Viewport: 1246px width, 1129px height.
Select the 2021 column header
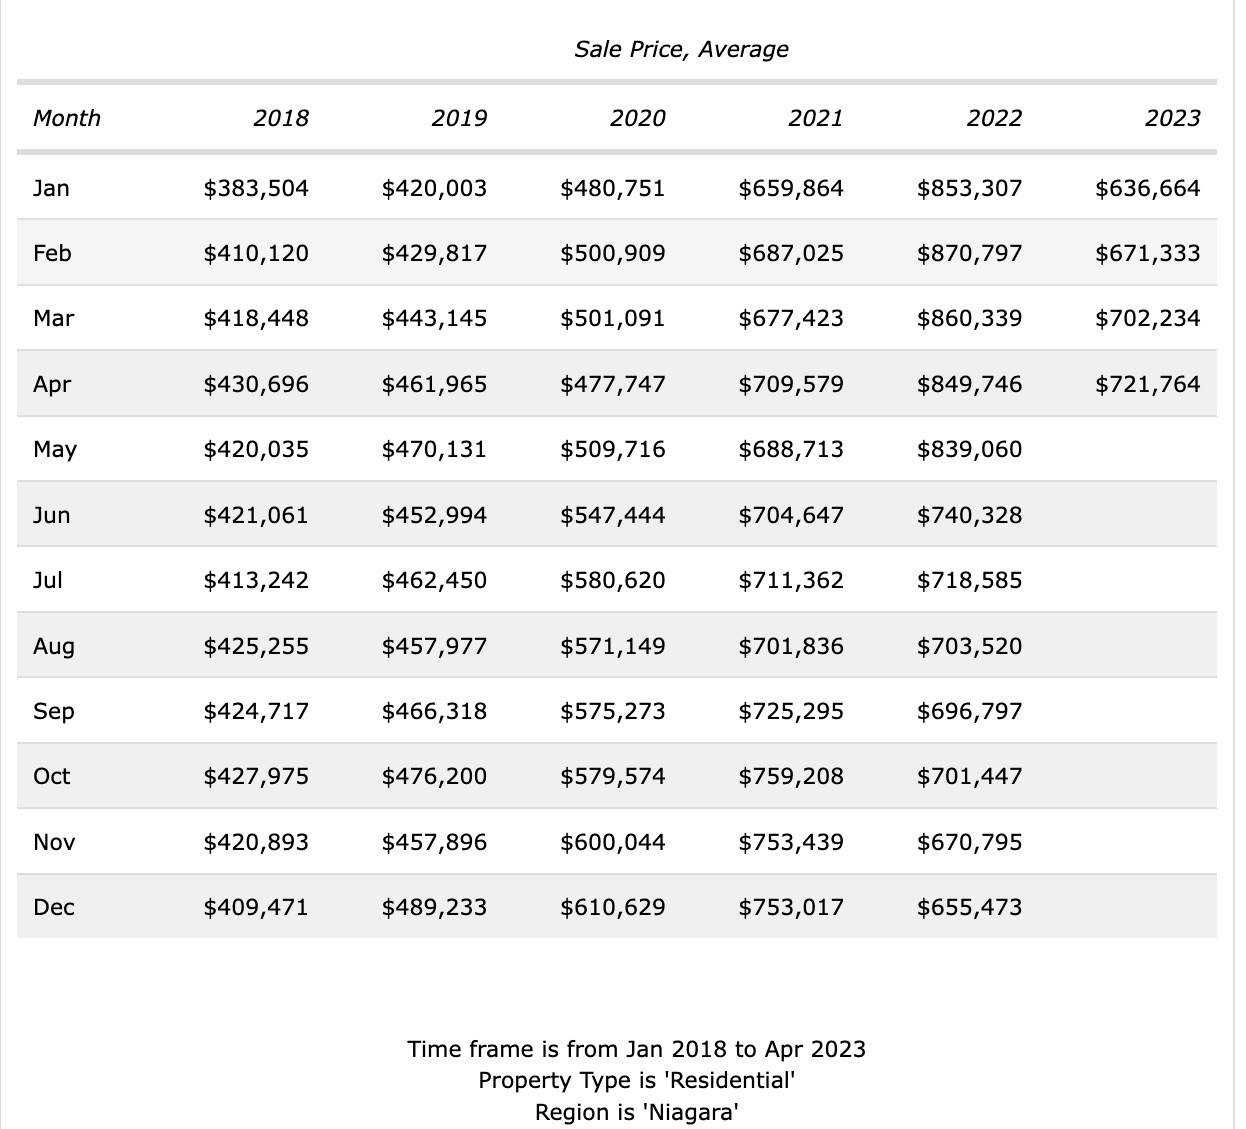pyautogui.click(x=815, y=118)
